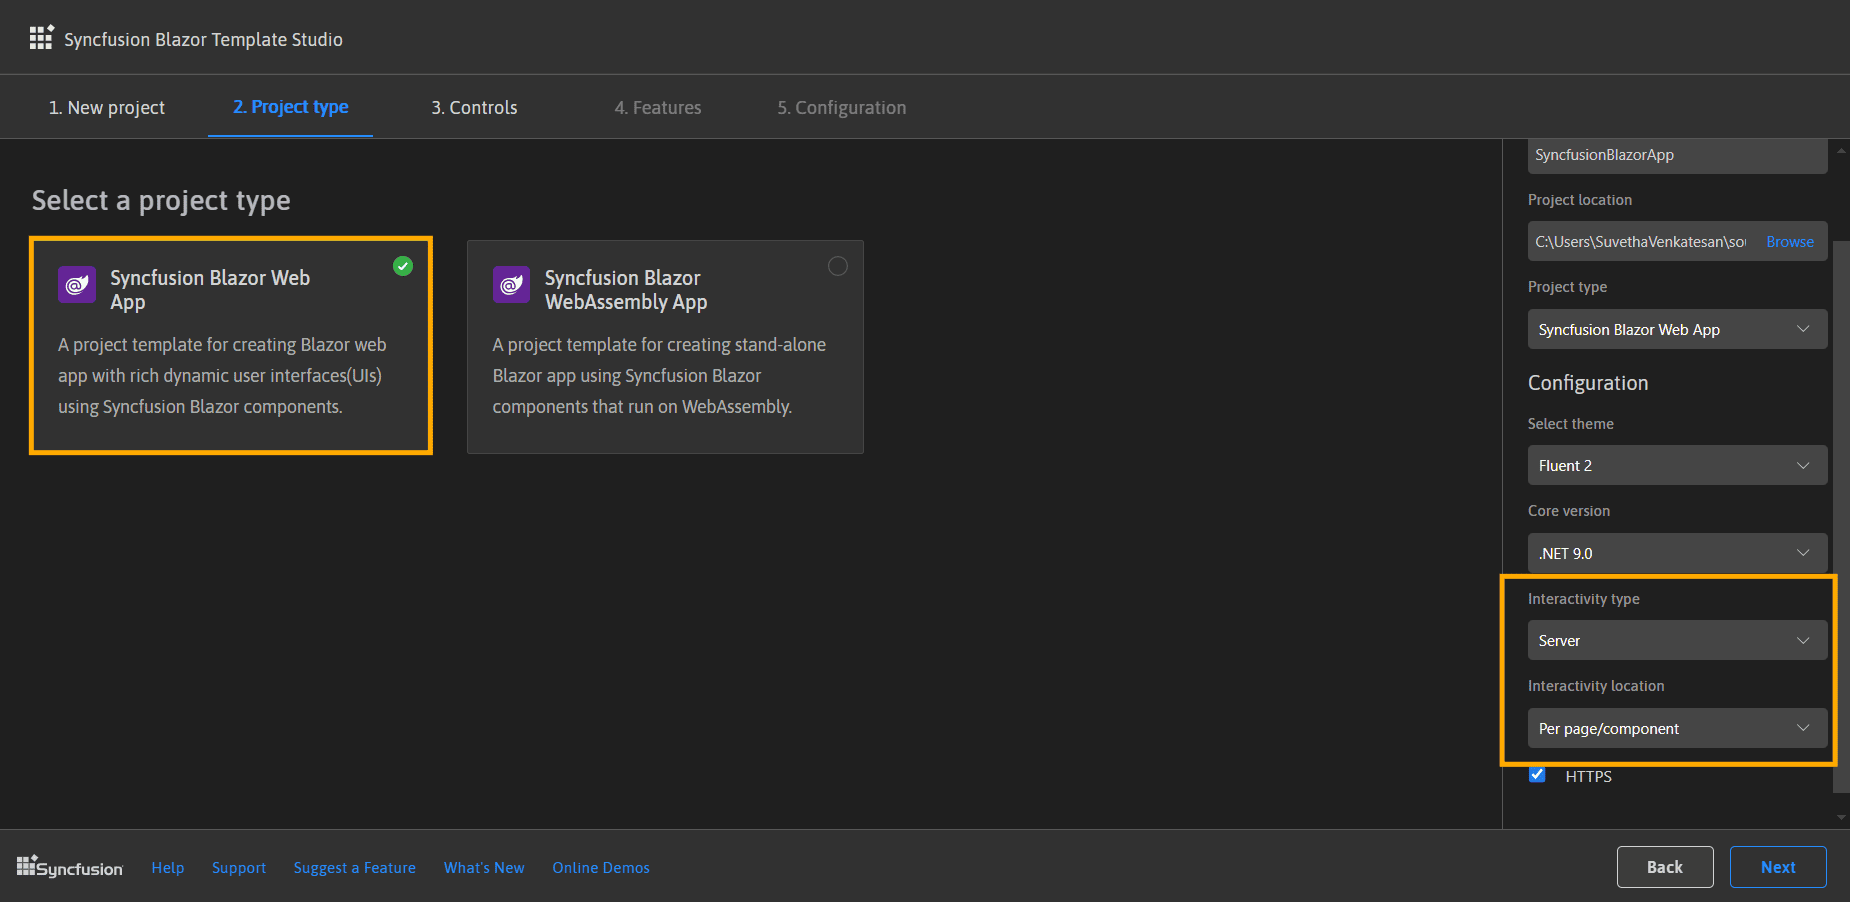
Task: Click the grid icon beside Syncfusion Blazor Template Studio
Action: (41, 37)
